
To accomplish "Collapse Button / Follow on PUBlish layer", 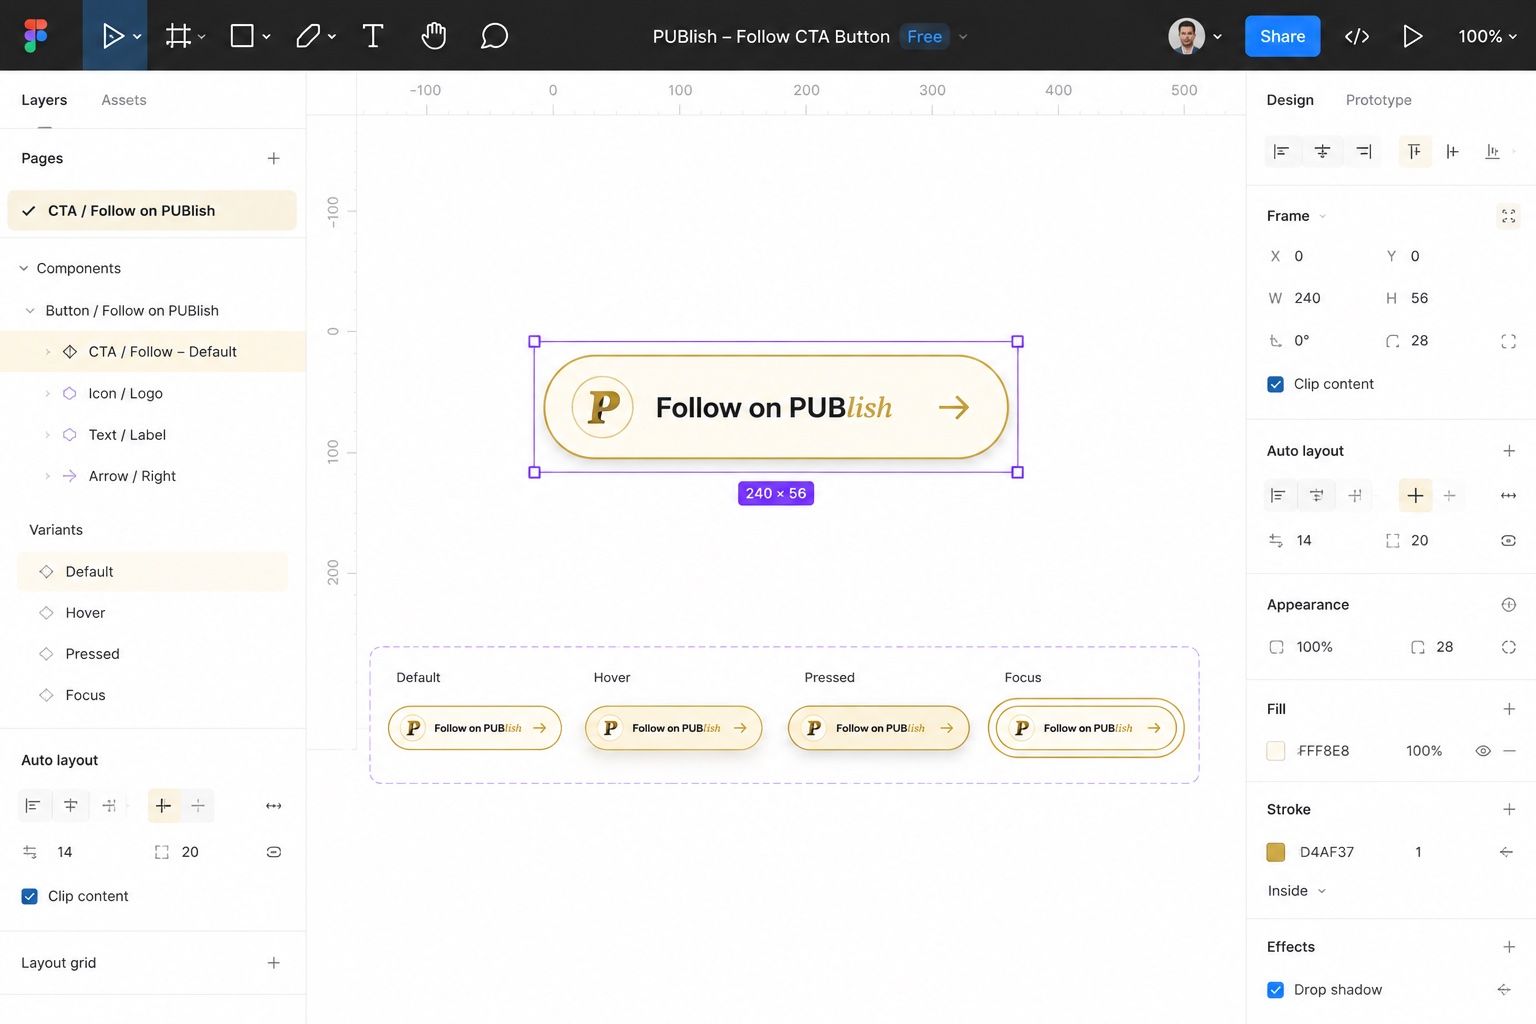I will click(x=30, y=311).
